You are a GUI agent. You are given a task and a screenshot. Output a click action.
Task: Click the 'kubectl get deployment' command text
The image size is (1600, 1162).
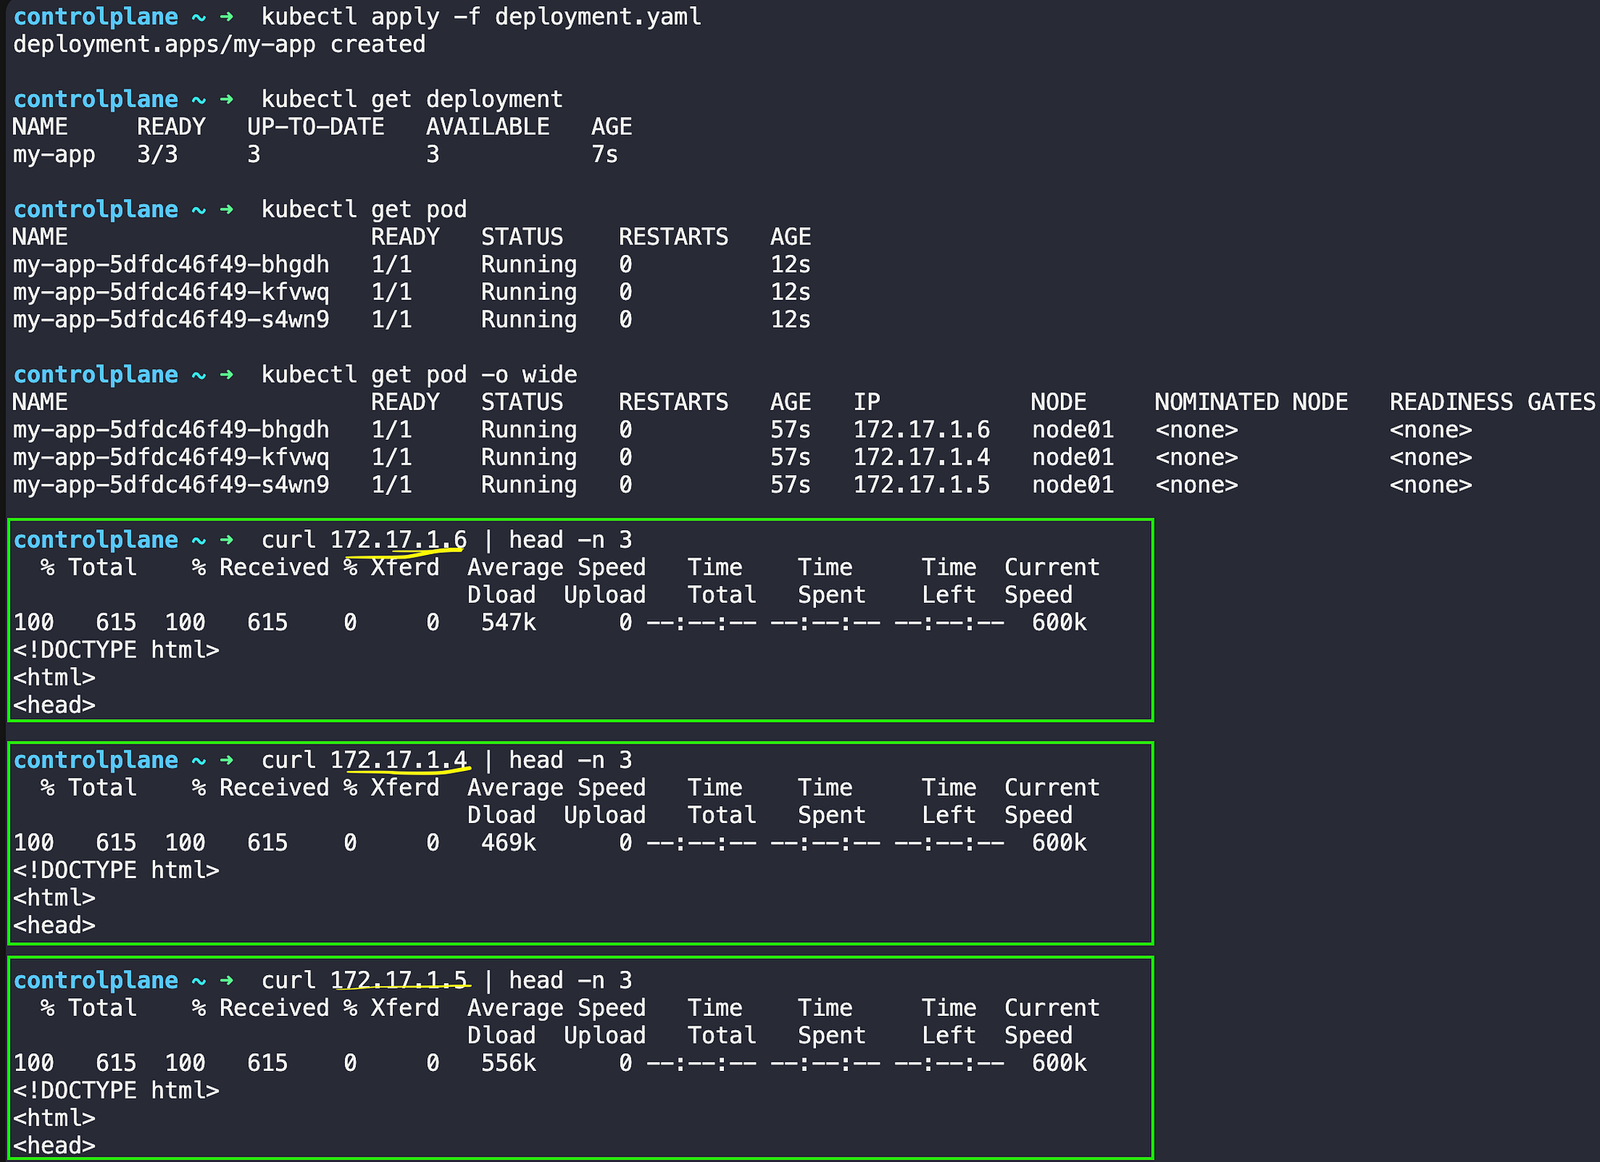click(x=411, y=100)
